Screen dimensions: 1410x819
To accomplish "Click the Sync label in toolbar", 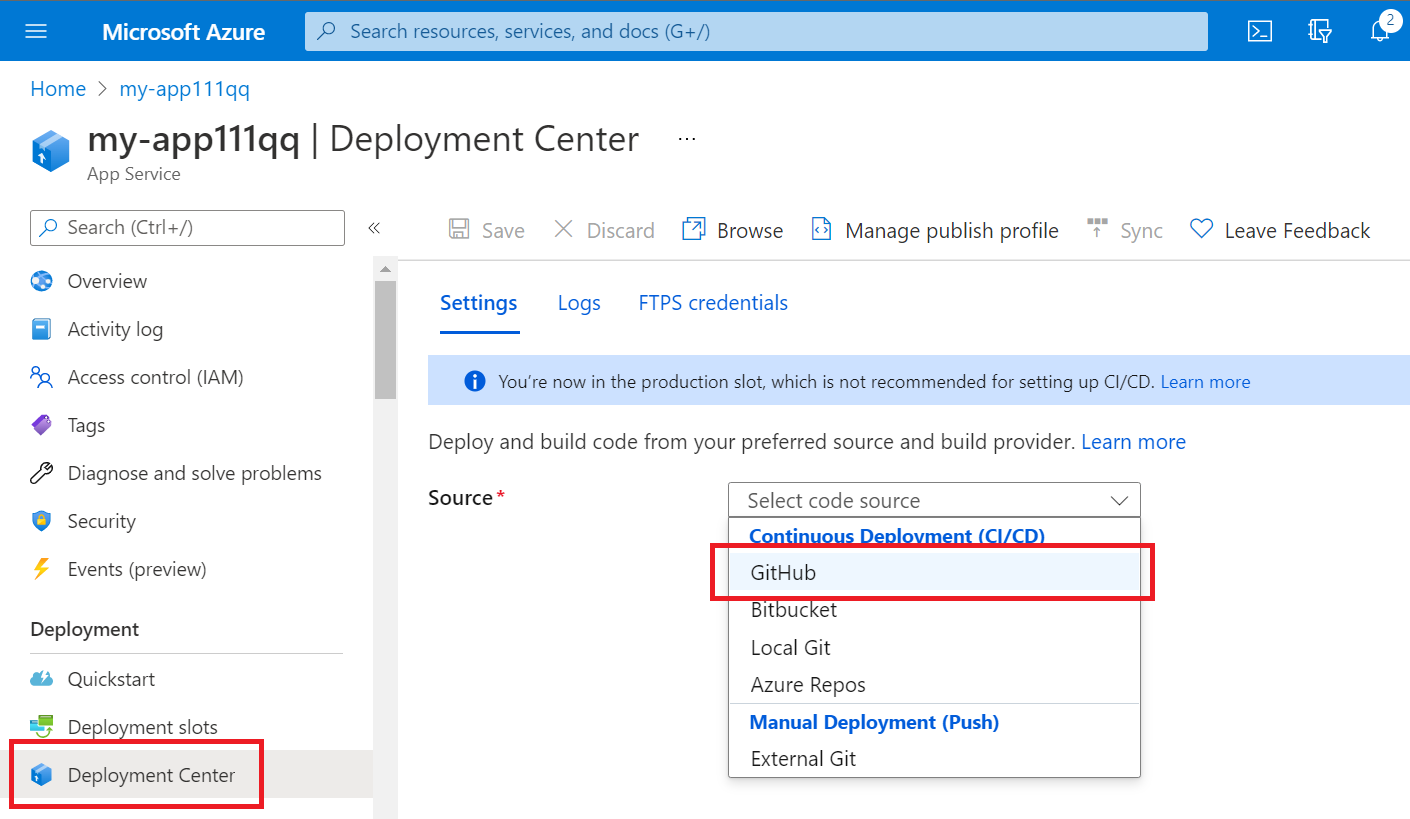I will (1141, 231).
